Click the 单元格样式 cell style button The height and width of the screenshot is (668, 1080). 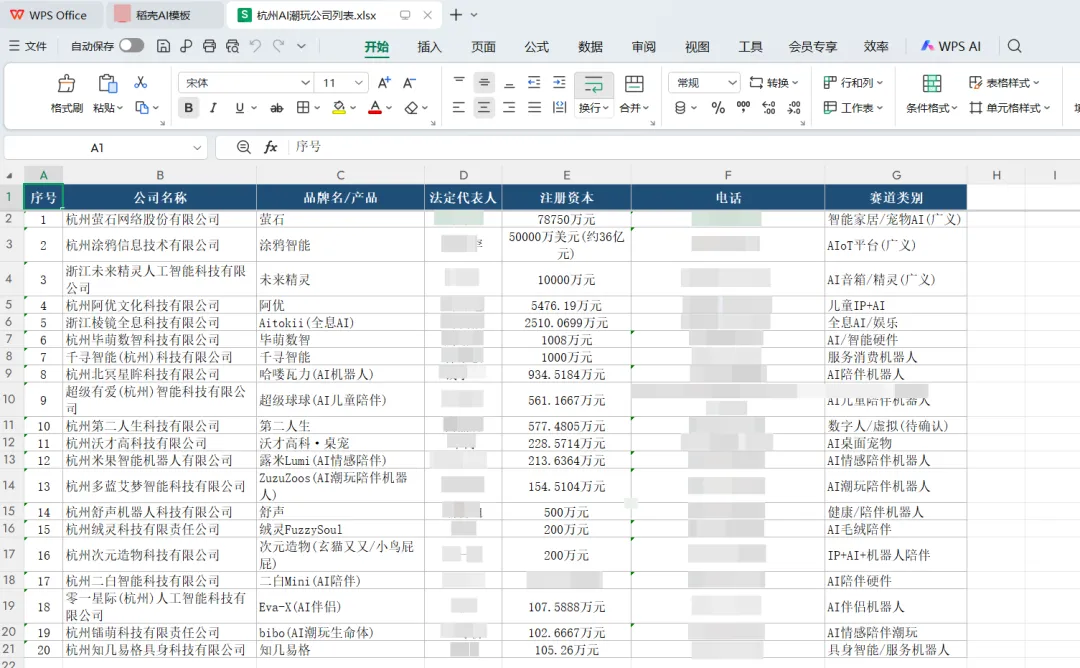coord(1010,108)
